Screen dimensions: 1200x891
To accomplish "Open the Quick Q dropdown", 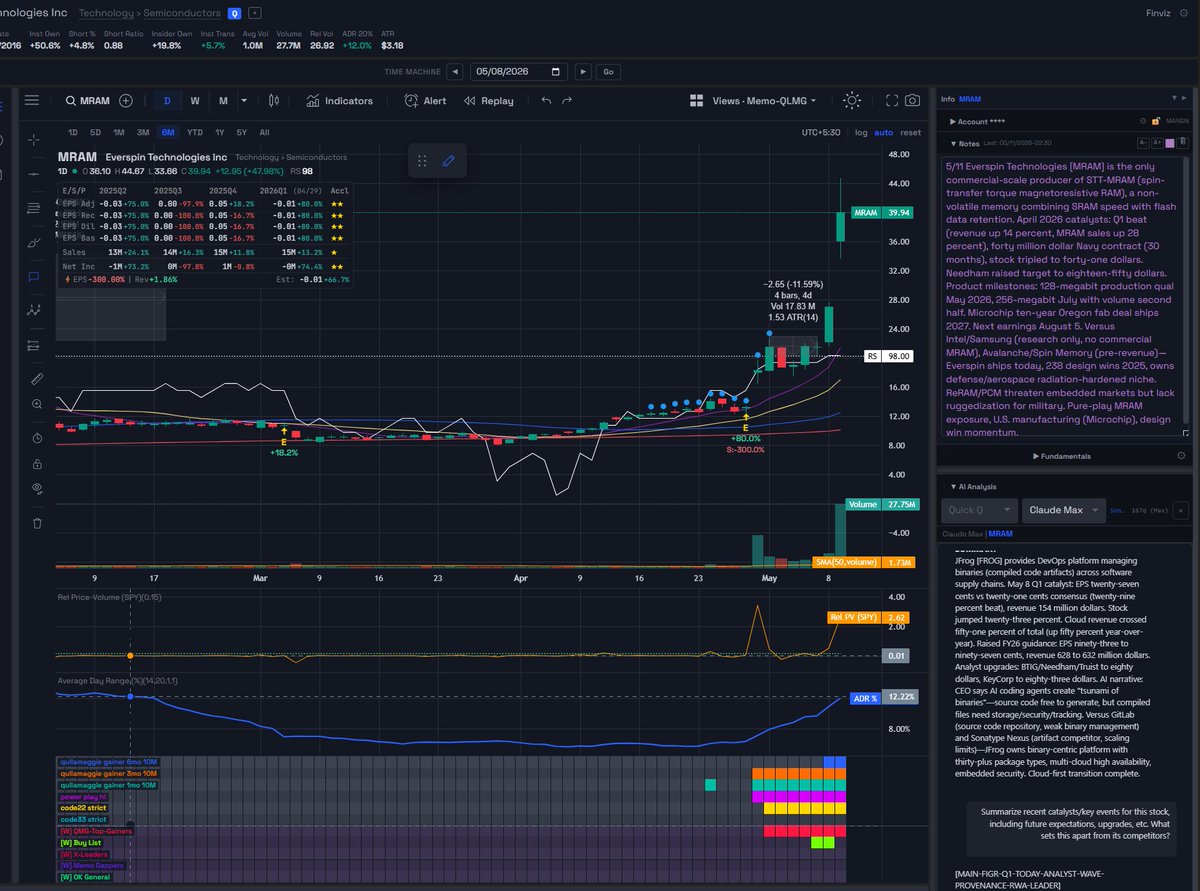I will point(979,510).
